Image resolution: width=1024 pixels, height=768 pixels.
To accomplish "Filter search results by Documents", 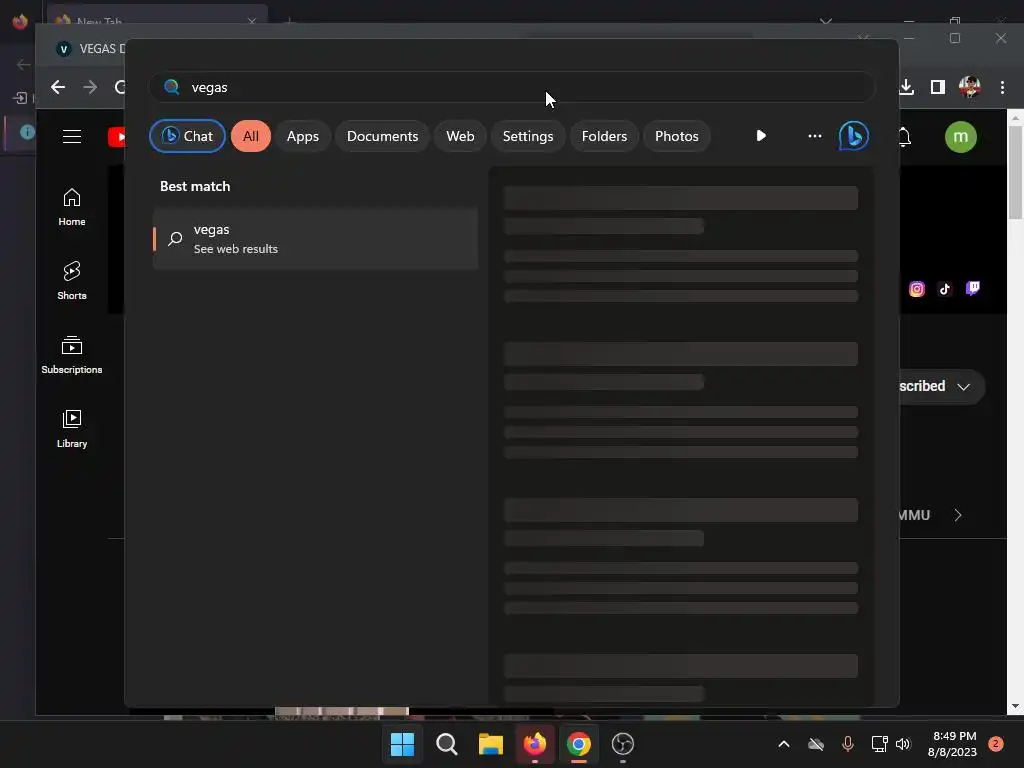I will tap(383, 136).
